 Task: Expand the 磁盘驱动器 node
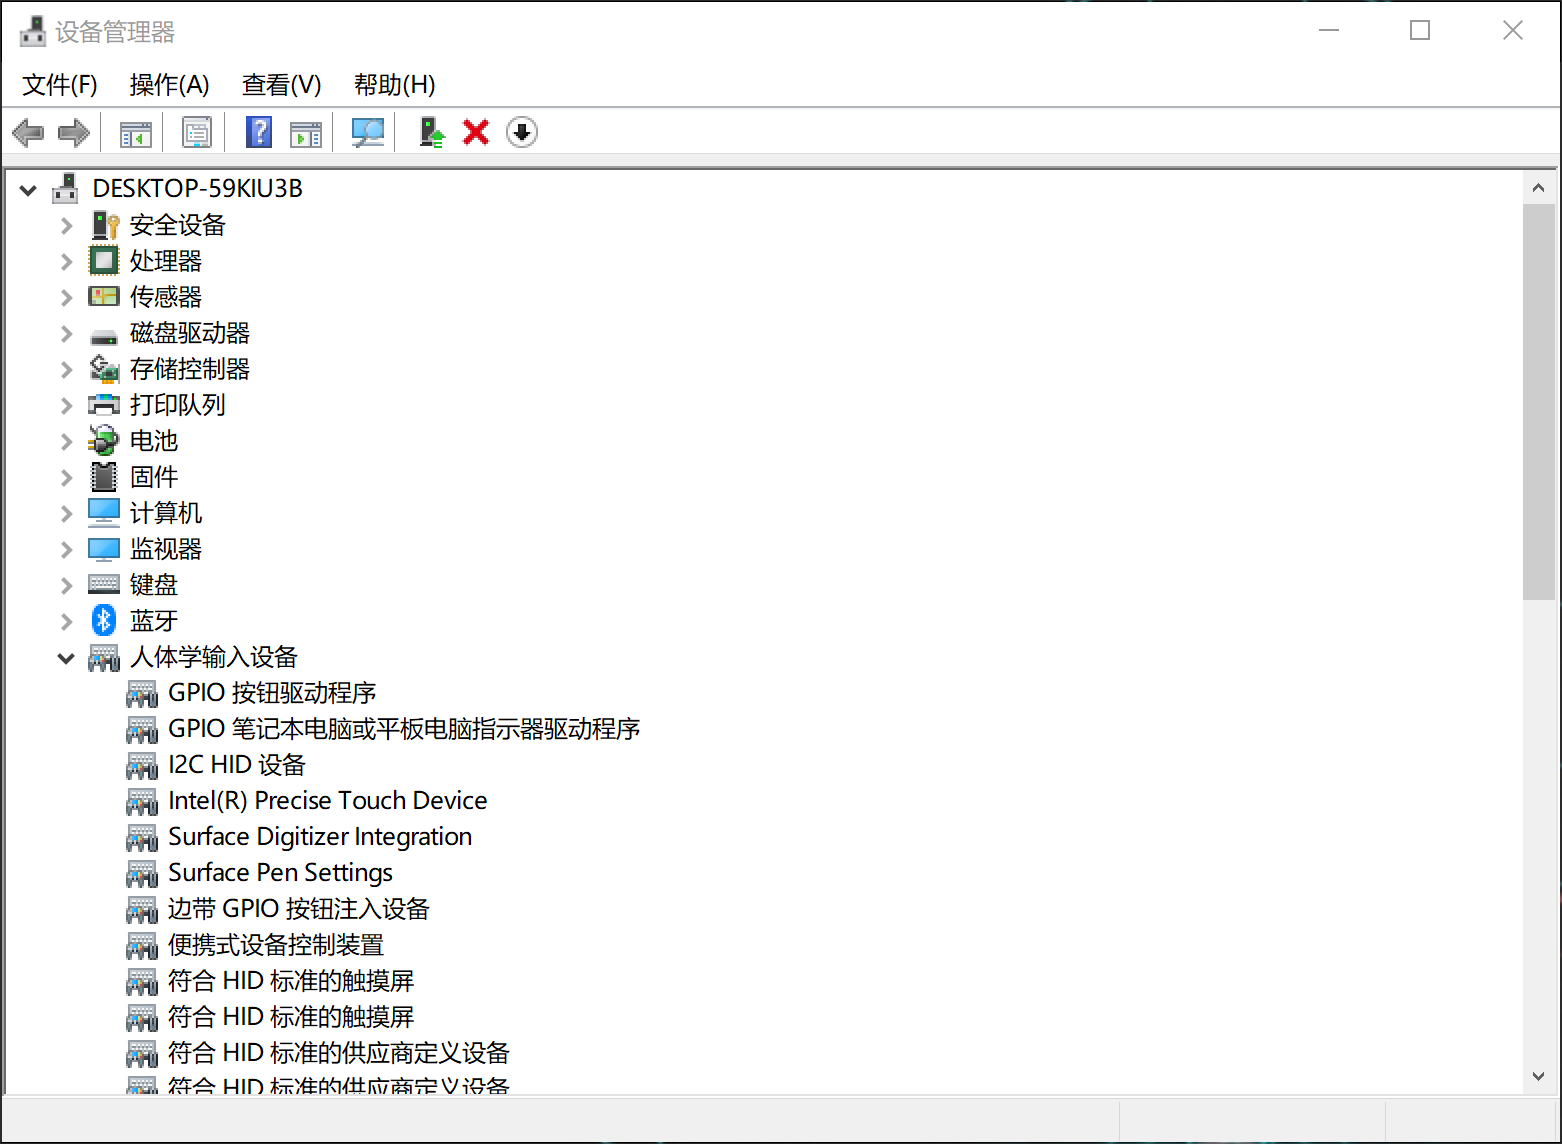click(66, 333)
